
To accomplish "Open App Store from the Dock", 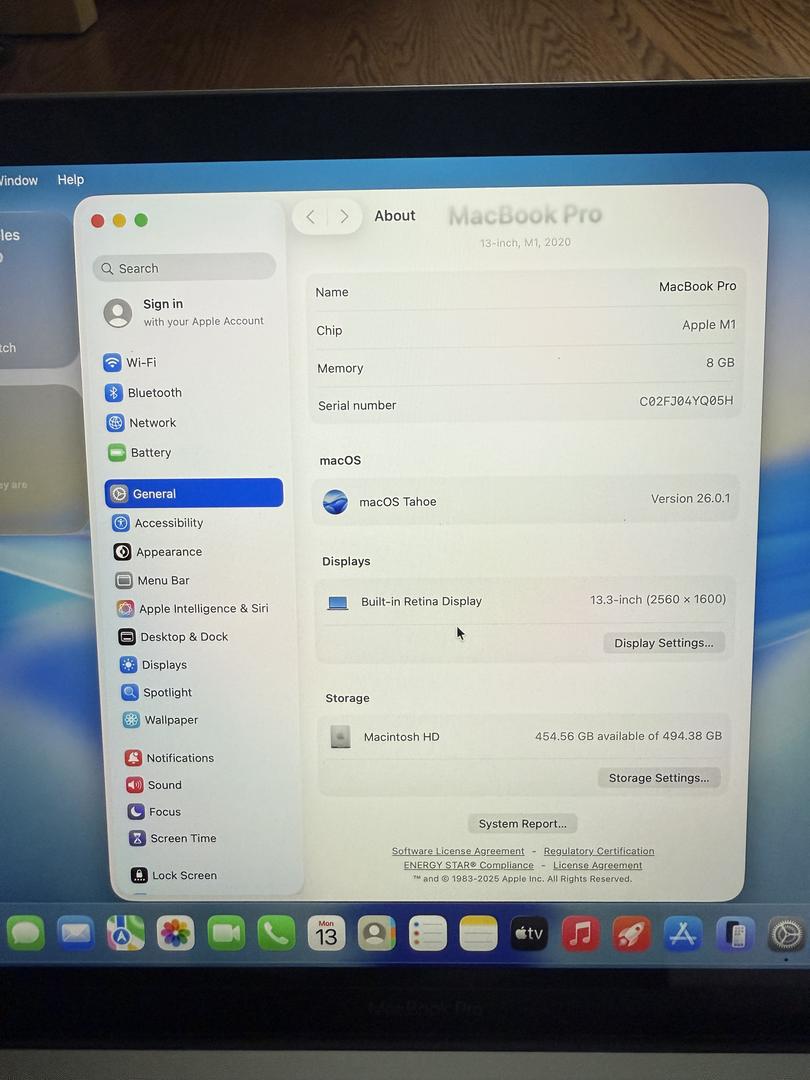I will (683, 934).
